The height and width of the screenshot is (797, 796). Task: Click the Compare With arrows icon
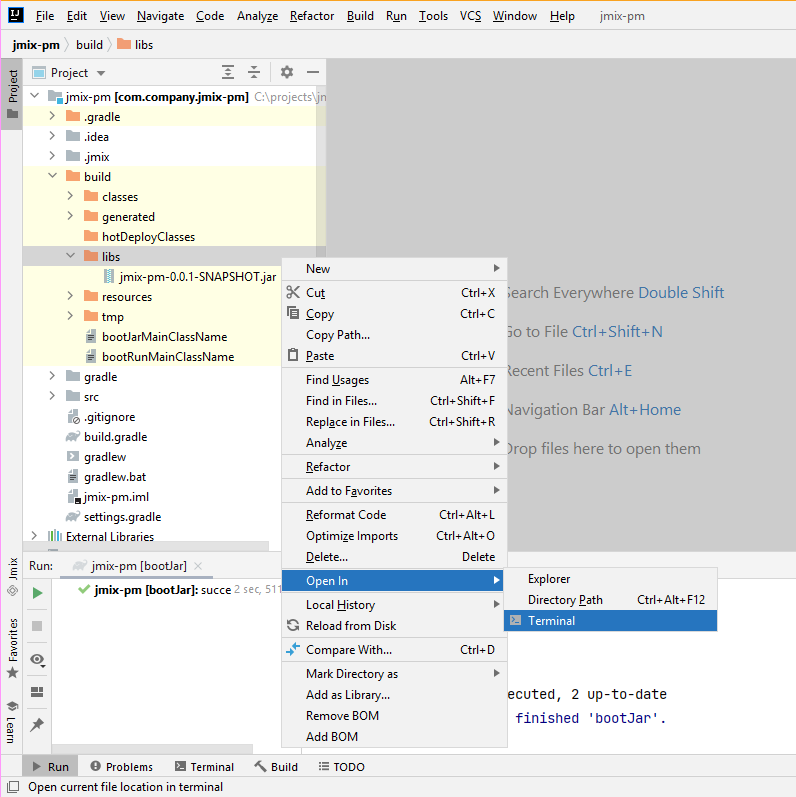coord(293,649)
